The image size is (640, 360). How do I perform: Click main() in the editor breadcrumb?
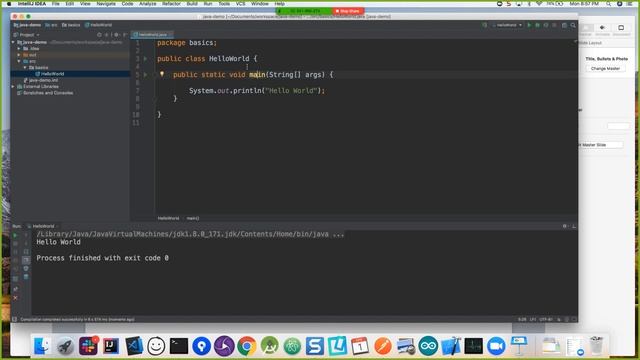(193, 218)
